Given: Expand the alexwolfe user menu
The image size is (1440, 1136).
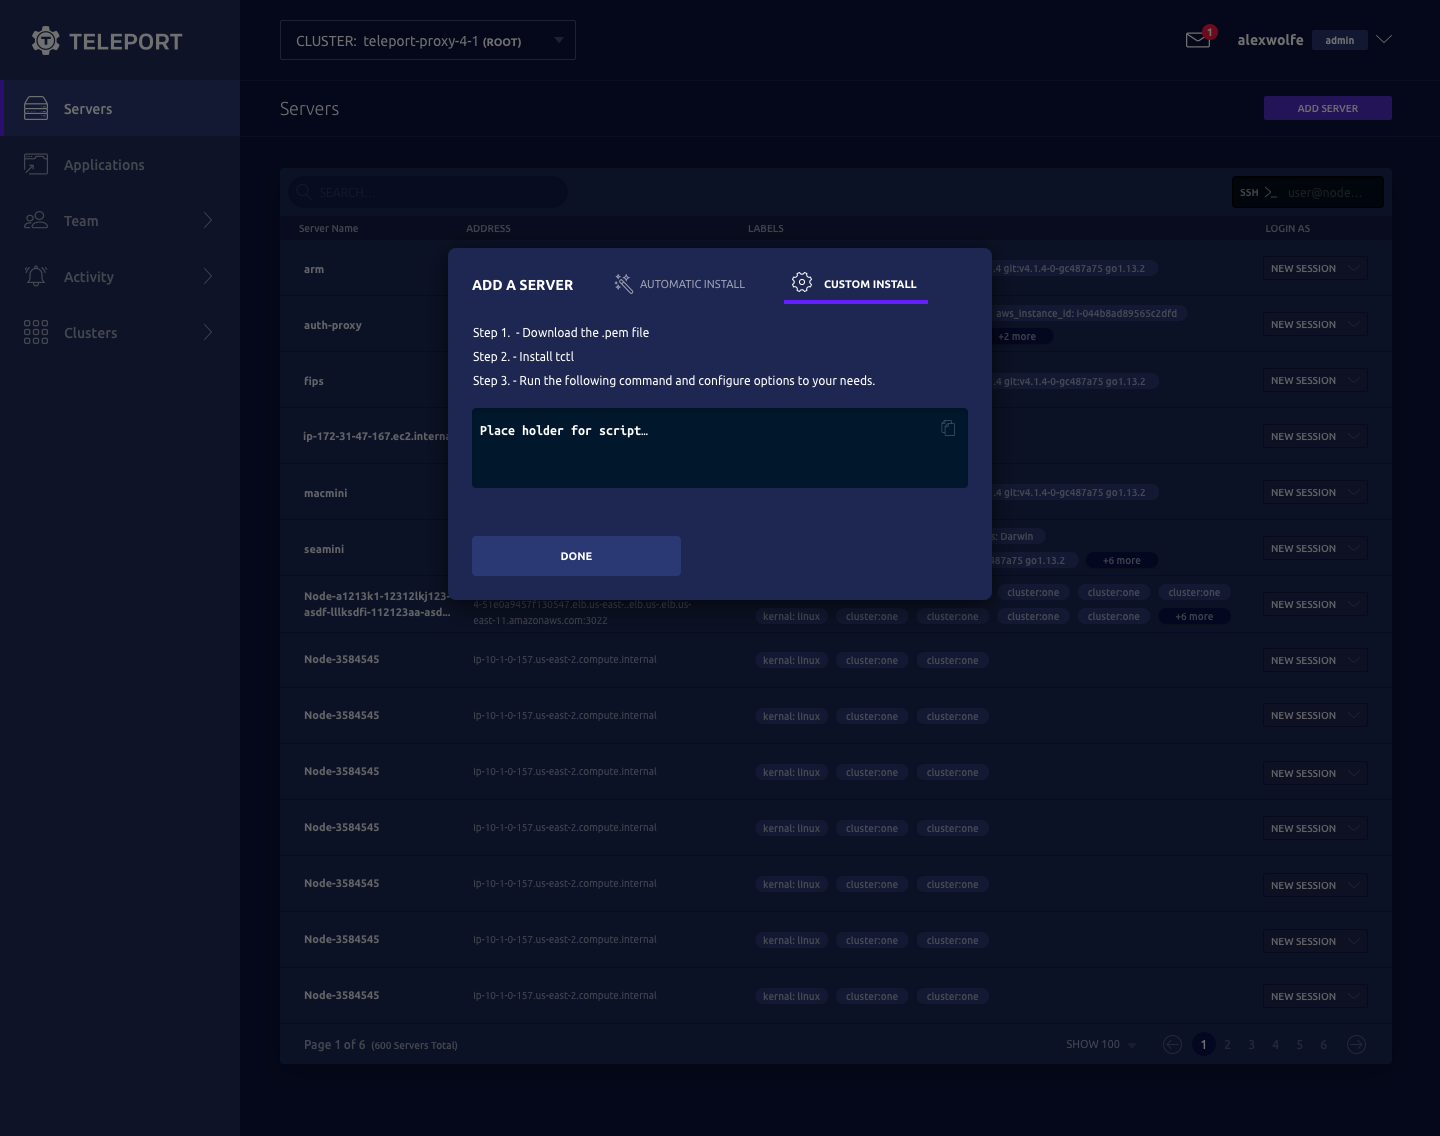Looking at the screenshot, I should (x=1384, y=40).
